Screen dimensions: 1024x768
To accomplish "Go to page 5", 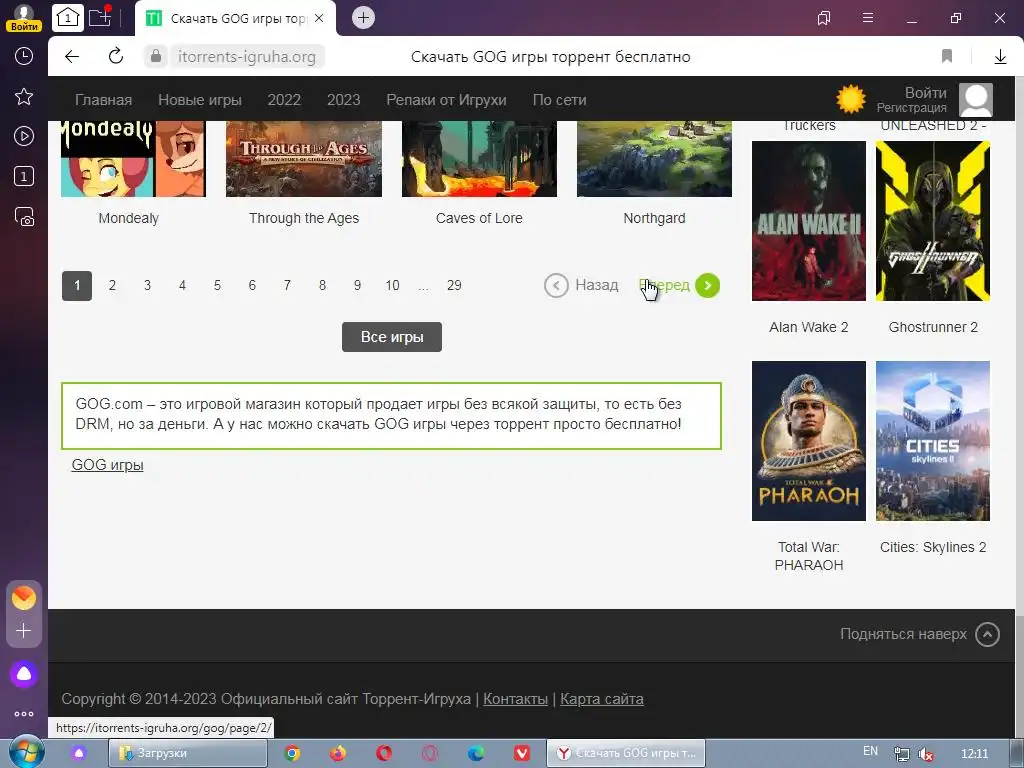I will point(217,285).
